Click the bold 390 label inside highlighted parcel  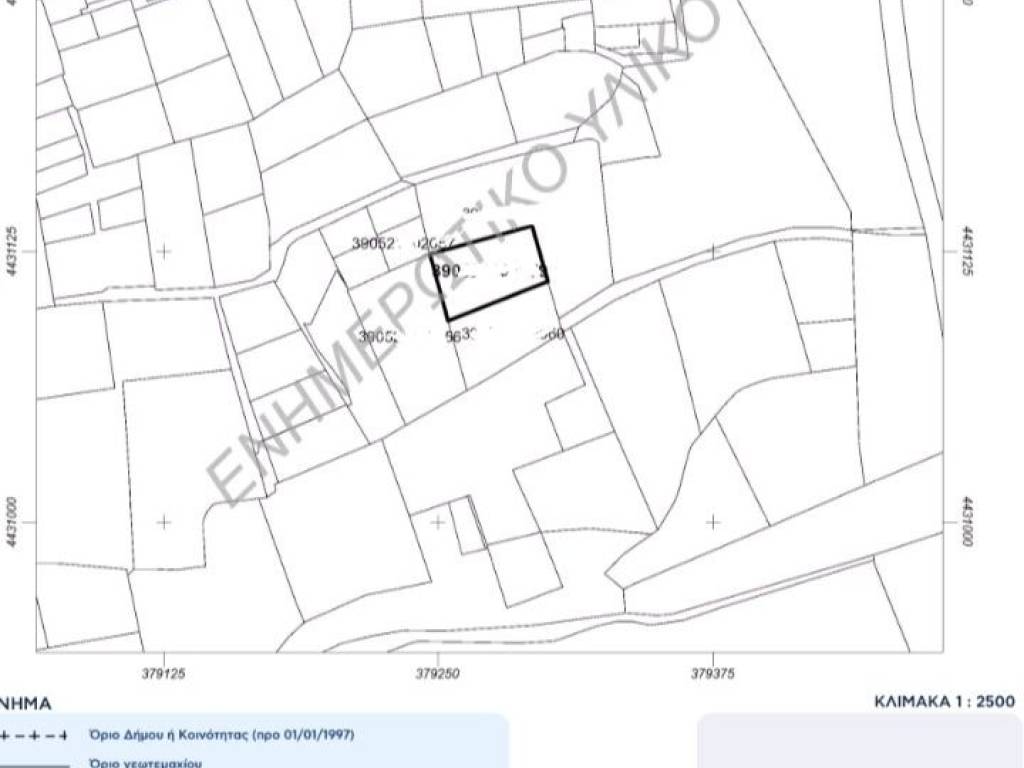tap(445, 271)
